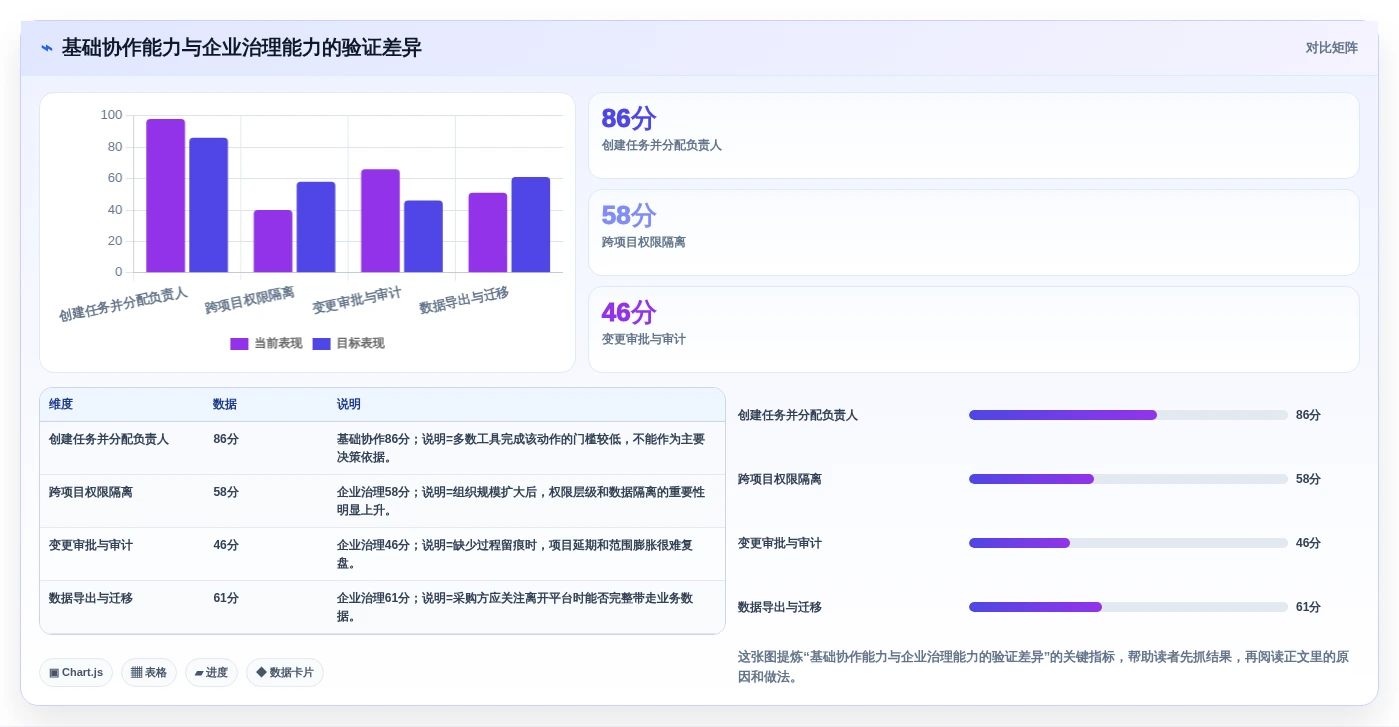This screenshot has width=1399, height=727.
Task: Select the 46分 score card
Action: [x=973, y=330]
